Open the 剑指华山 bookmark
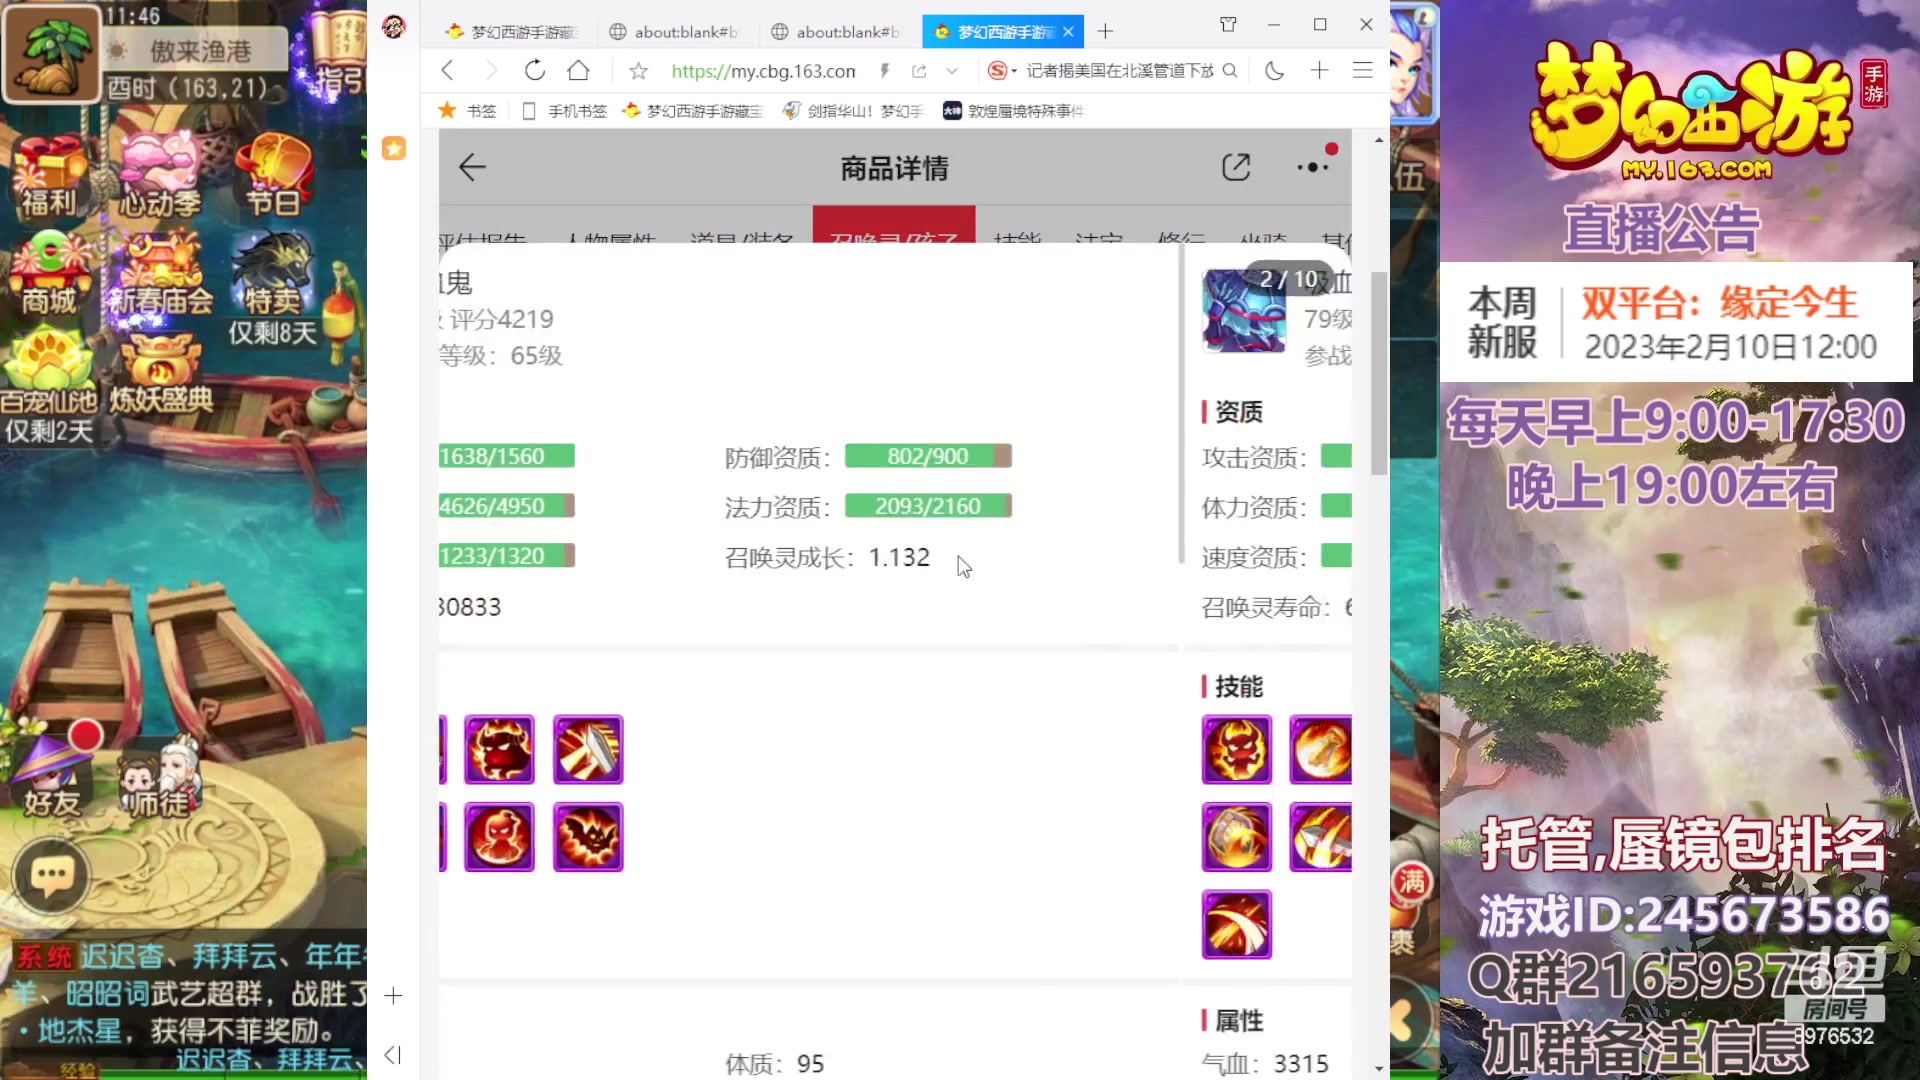 (853, 111)
